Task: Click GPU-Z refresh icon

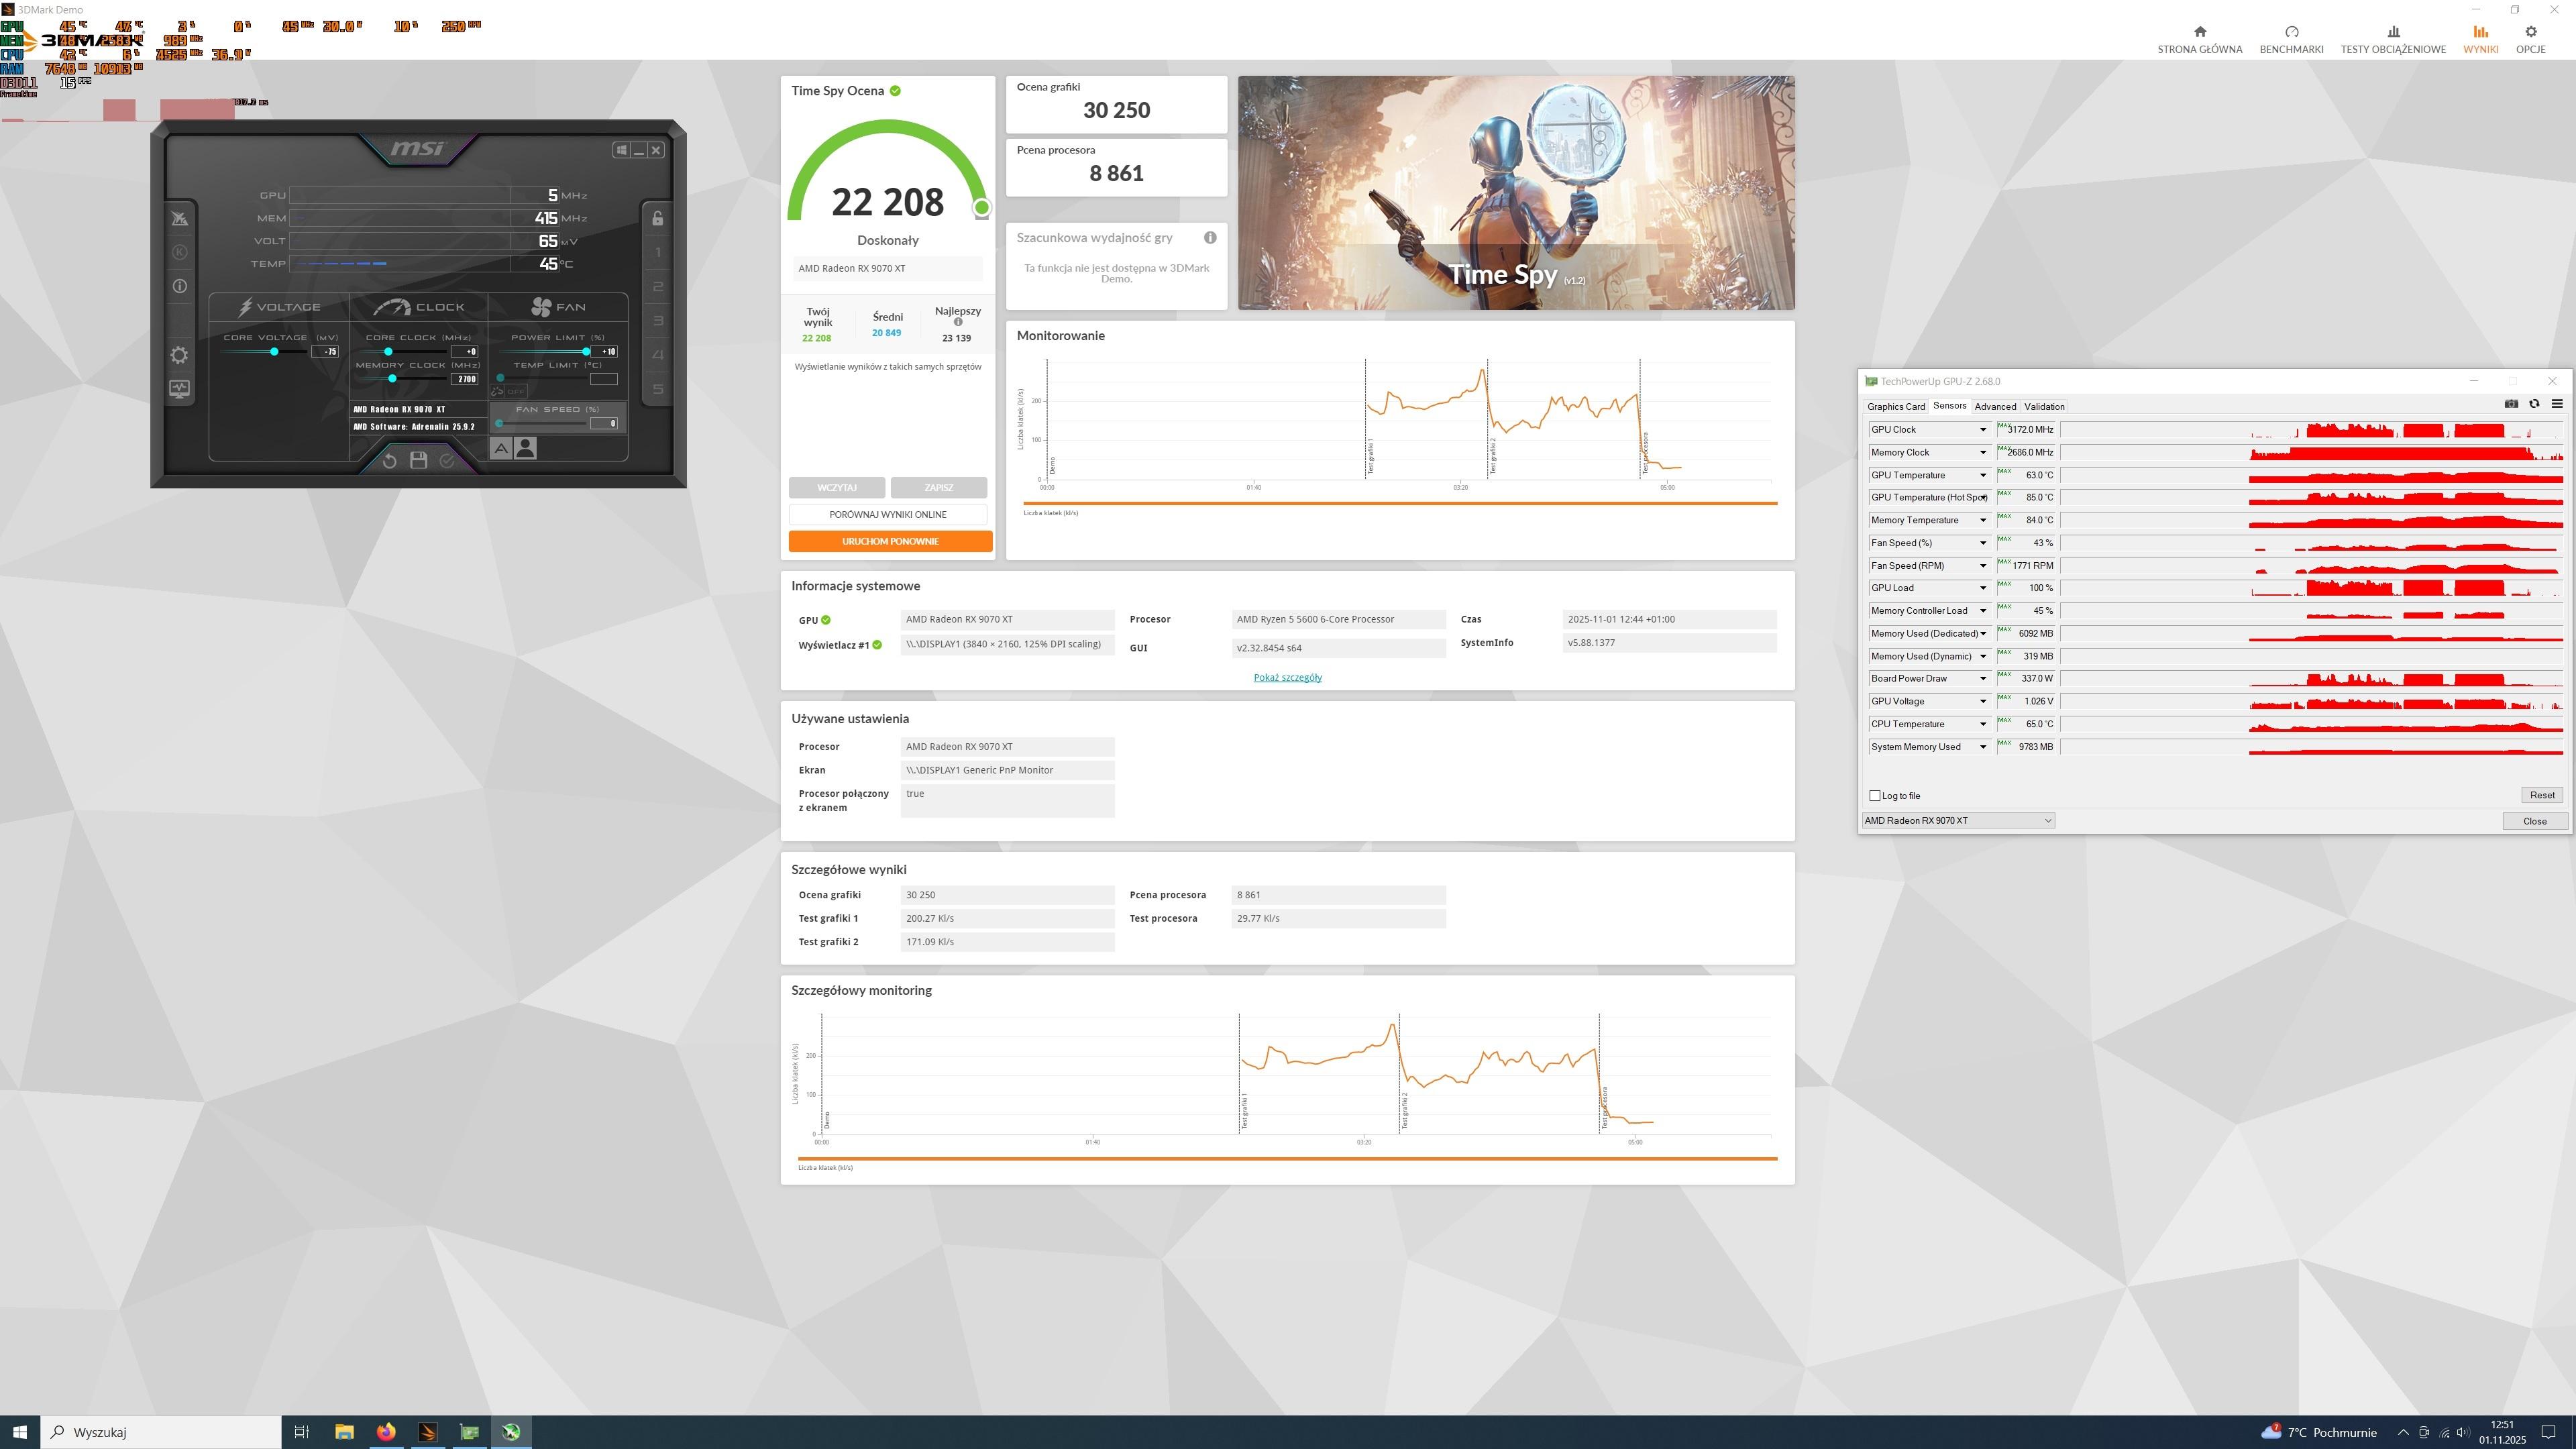Action: (x=2534, y=404)
